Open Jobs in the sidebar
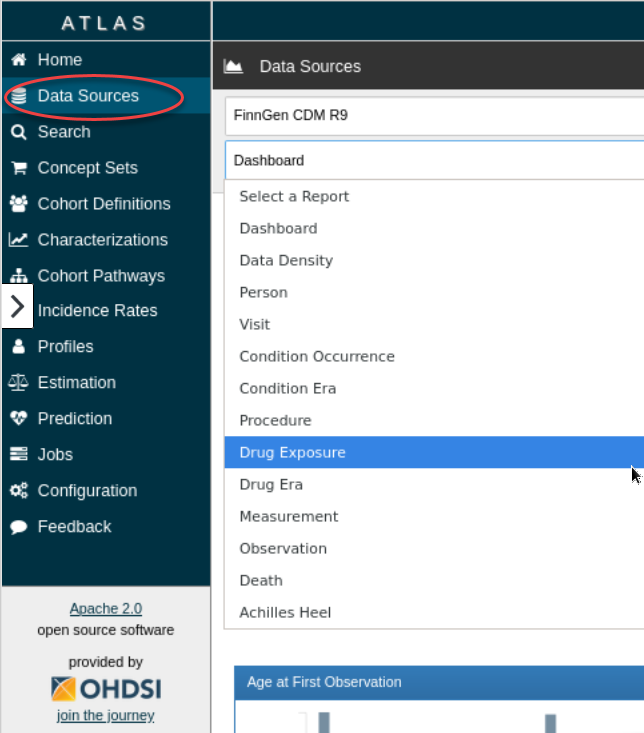 coord(55,454)
